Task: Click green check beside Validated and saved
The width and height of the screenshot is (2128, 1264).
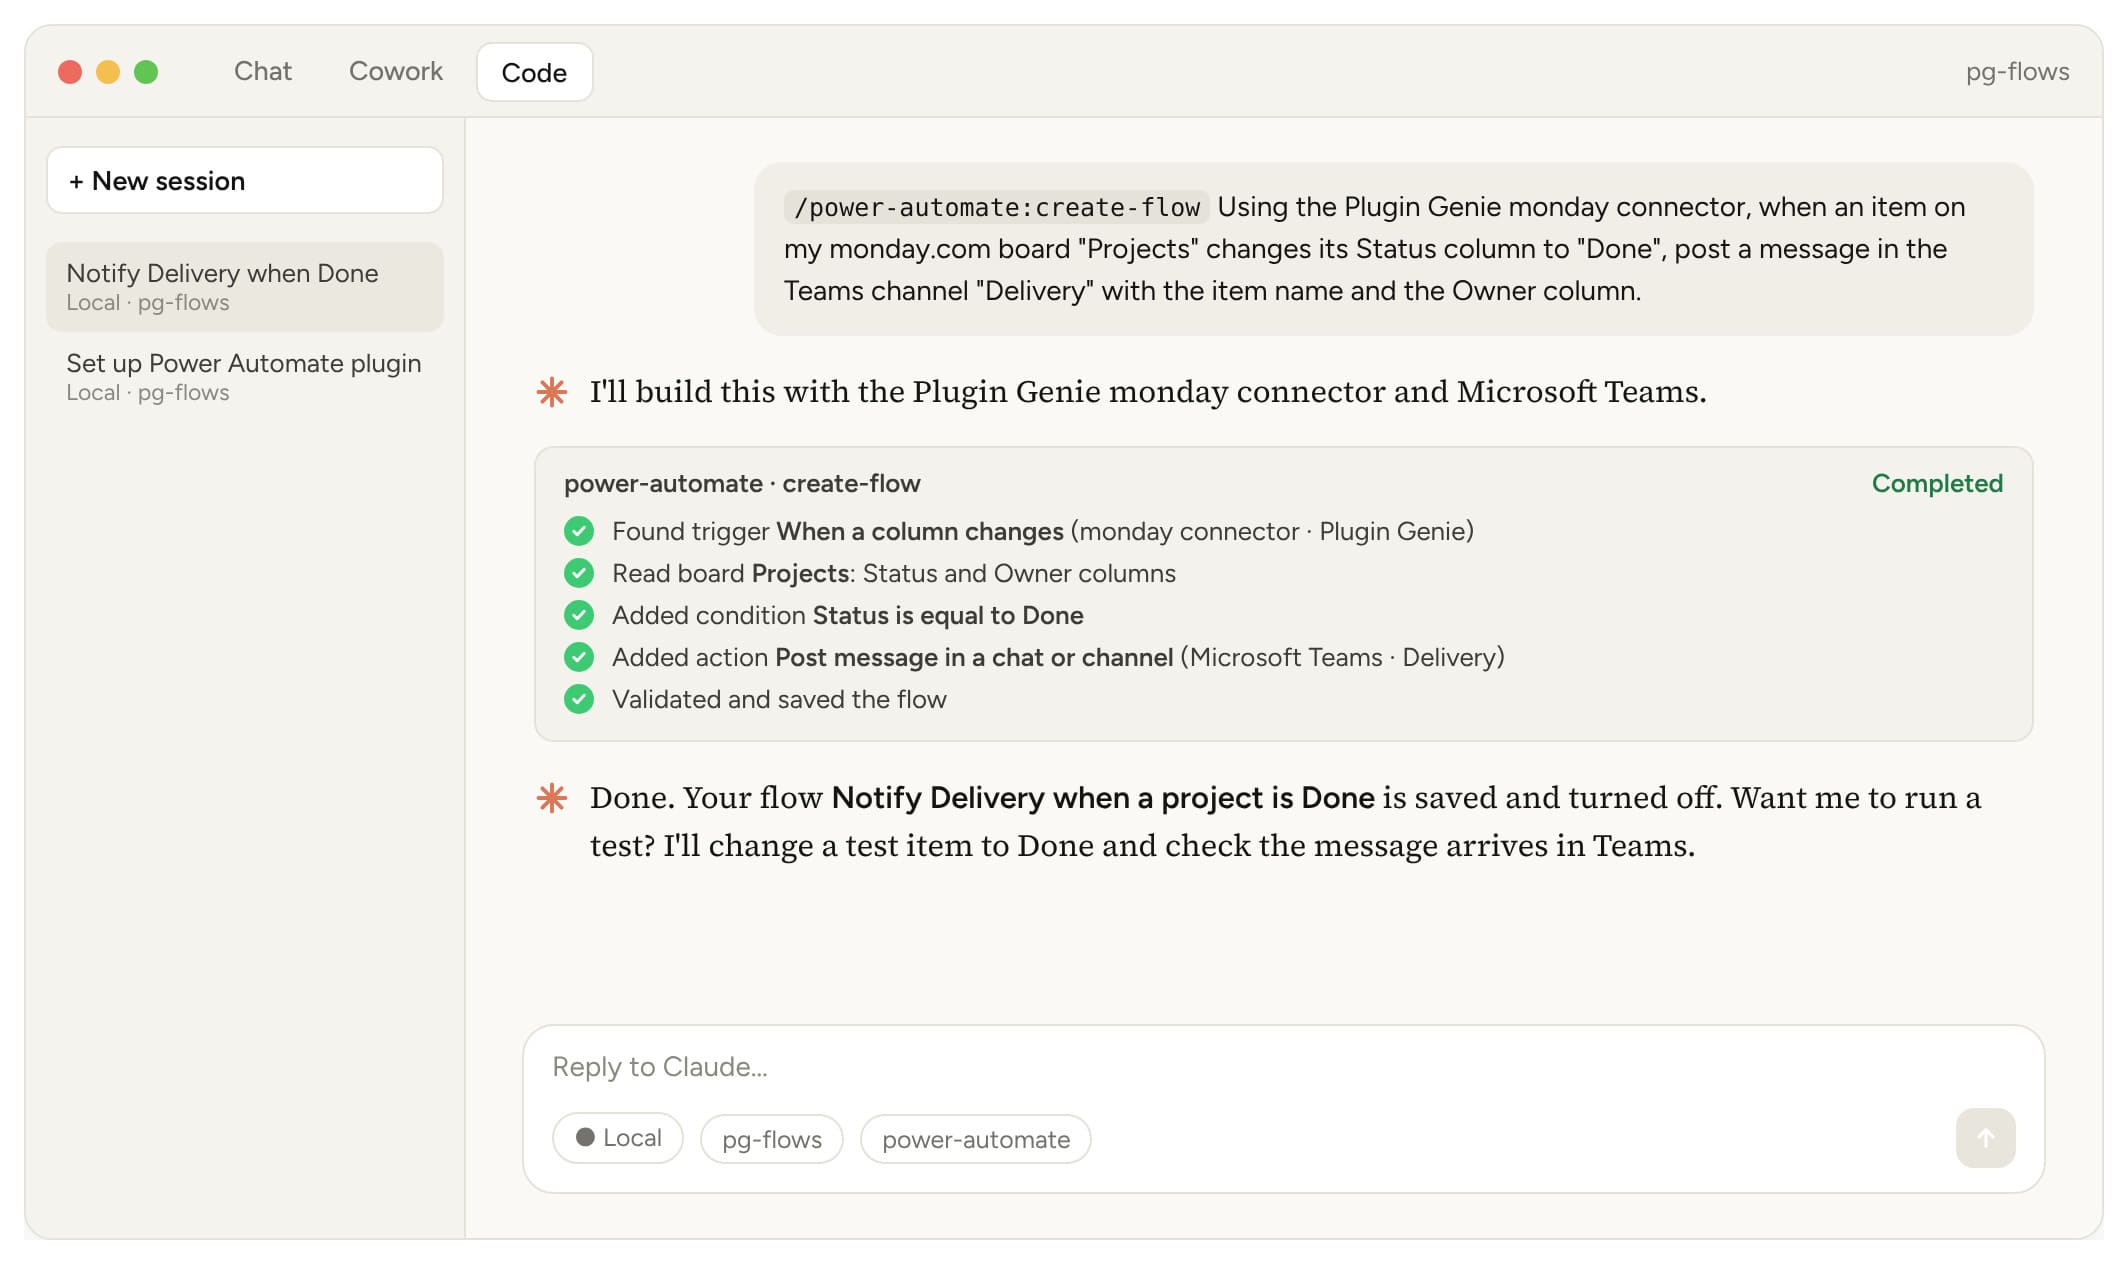Action: coord(579,699)
